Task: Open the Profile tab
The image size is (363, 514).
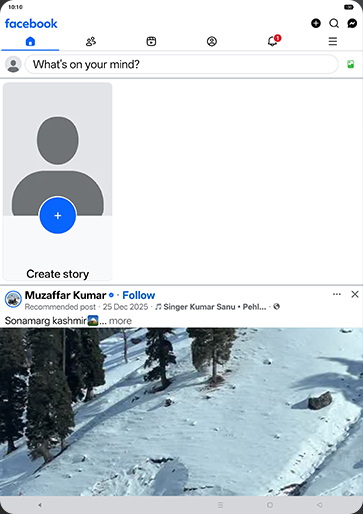Action: [212, 41]
